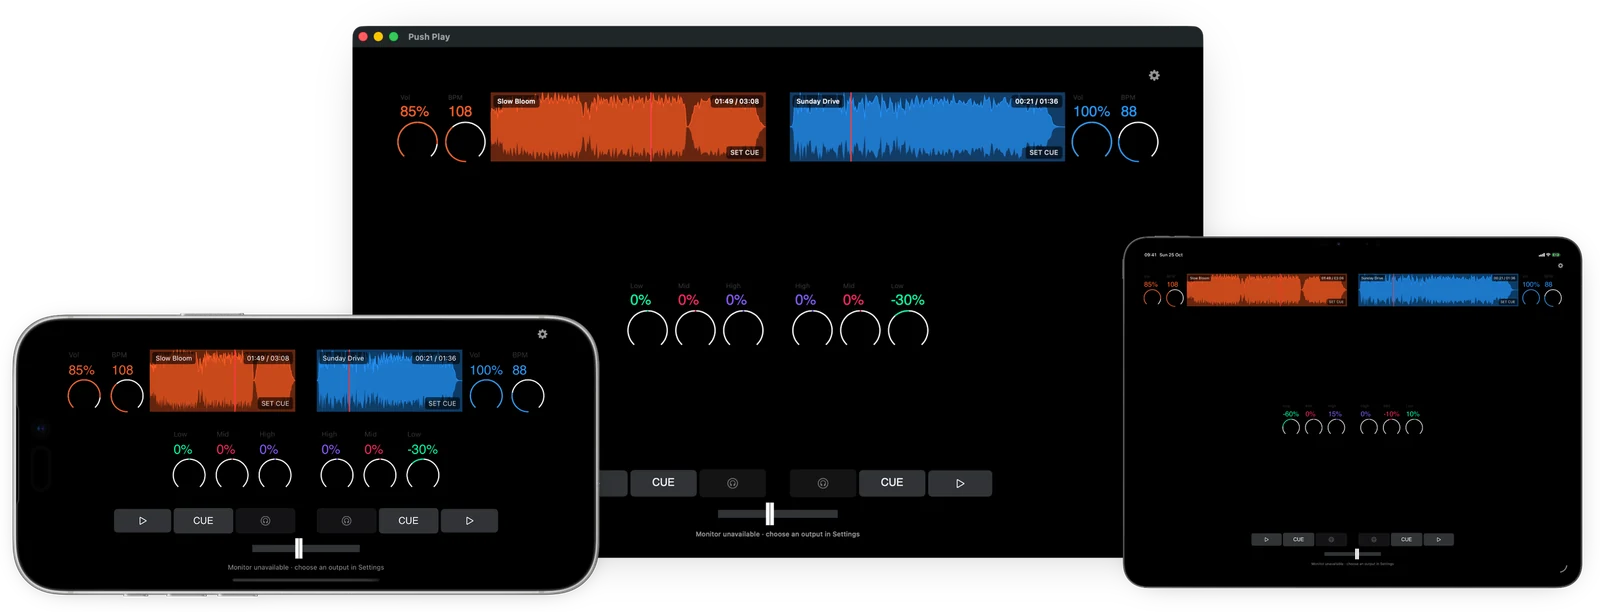1600x612 pixels.
Task: Toggle left headphone monitor on the iPhone
Action: (x=265, y=521)
